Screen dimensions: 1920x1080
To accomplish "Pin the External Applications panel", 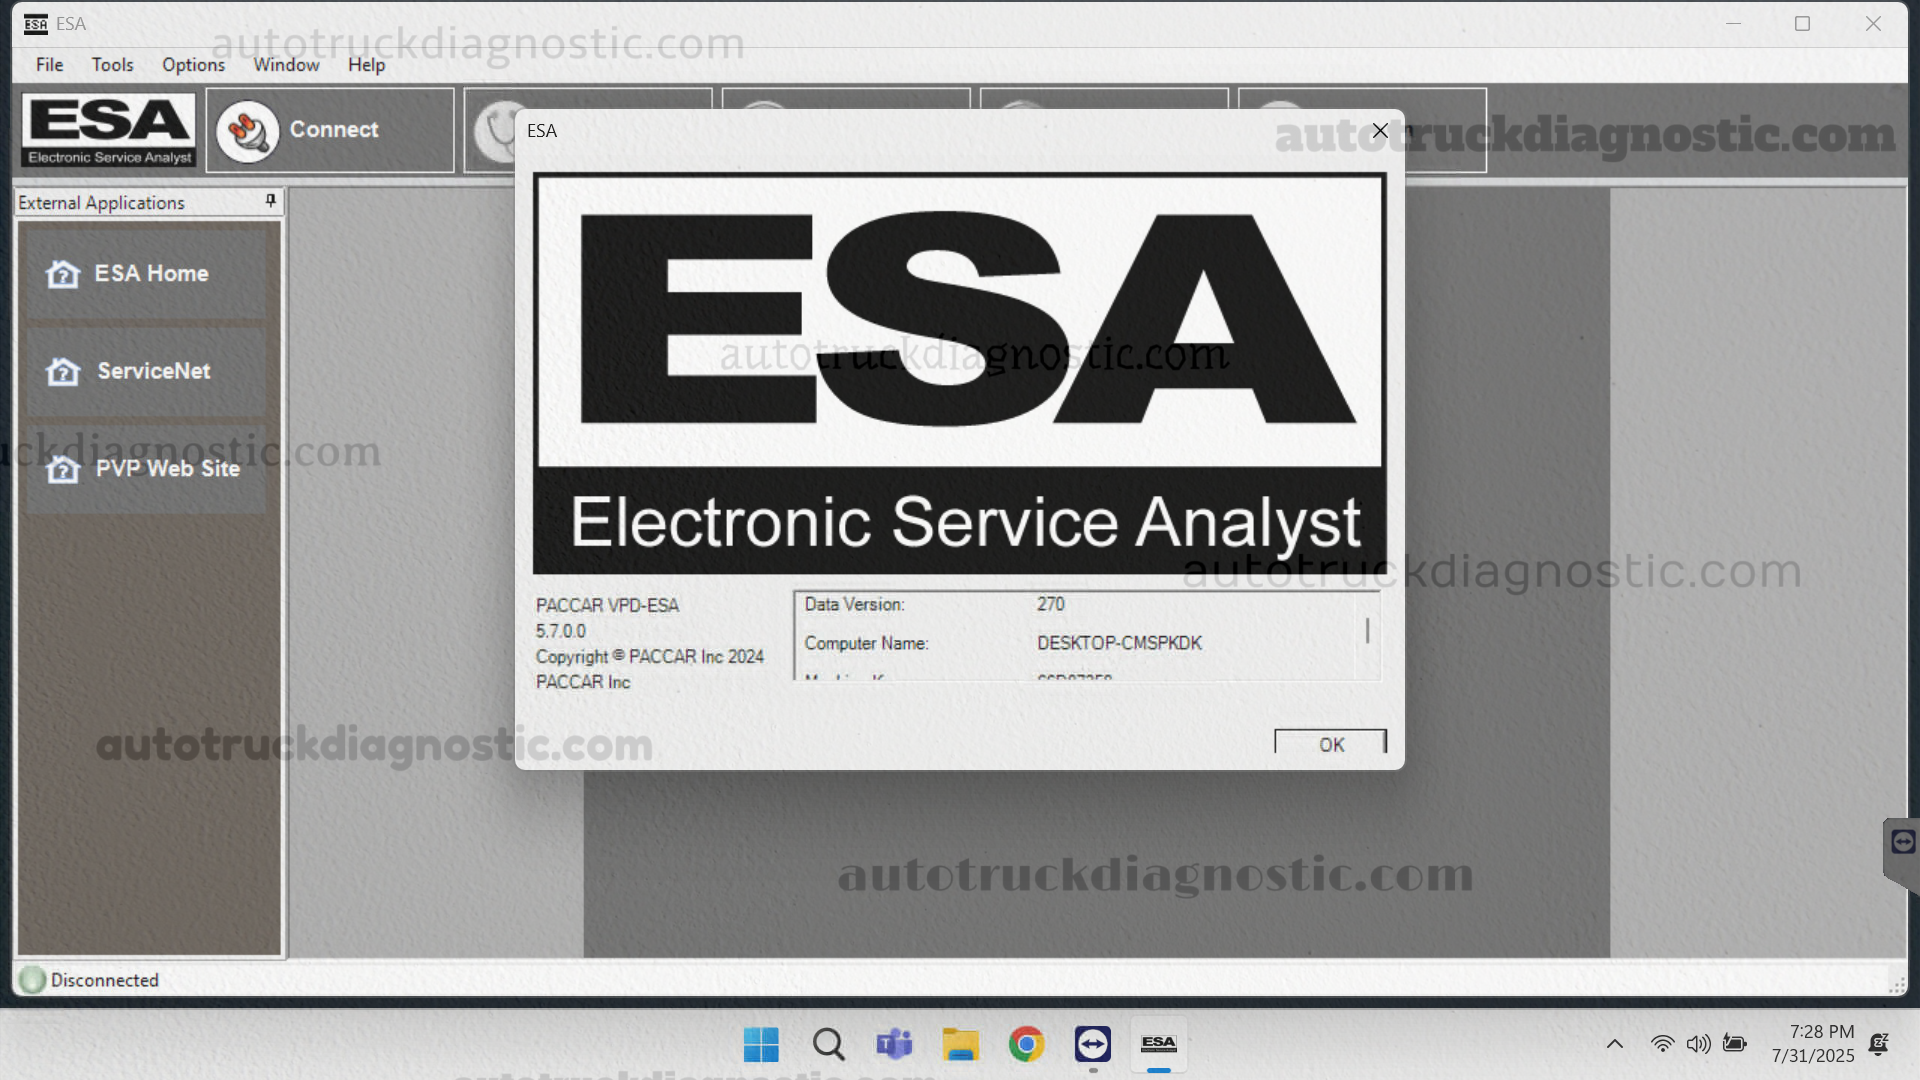I will point(270,201).
